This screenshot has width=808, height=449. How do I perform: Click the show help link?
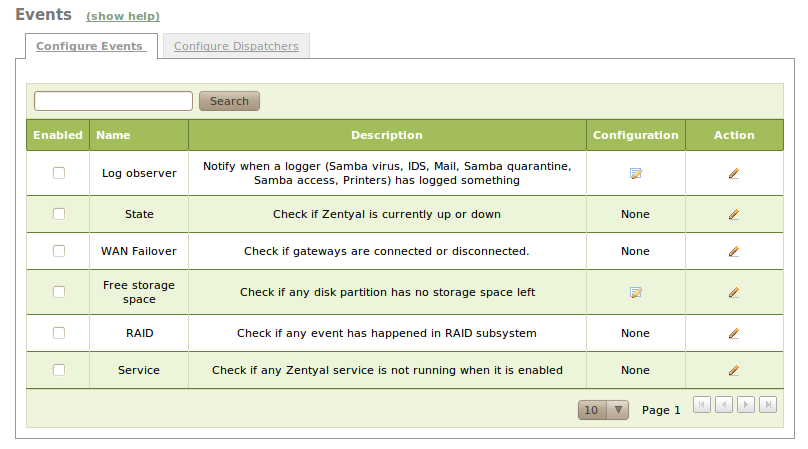[123, 17]
